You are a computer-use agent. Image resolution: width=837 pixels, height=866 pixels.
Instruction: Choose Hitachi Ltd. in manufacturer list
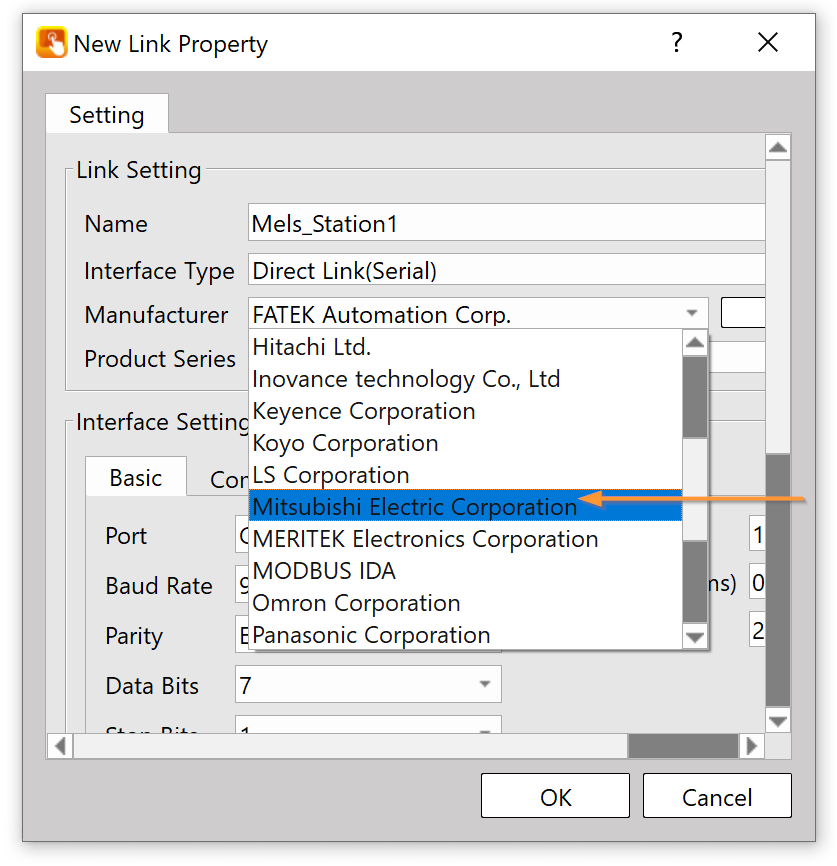312,347
